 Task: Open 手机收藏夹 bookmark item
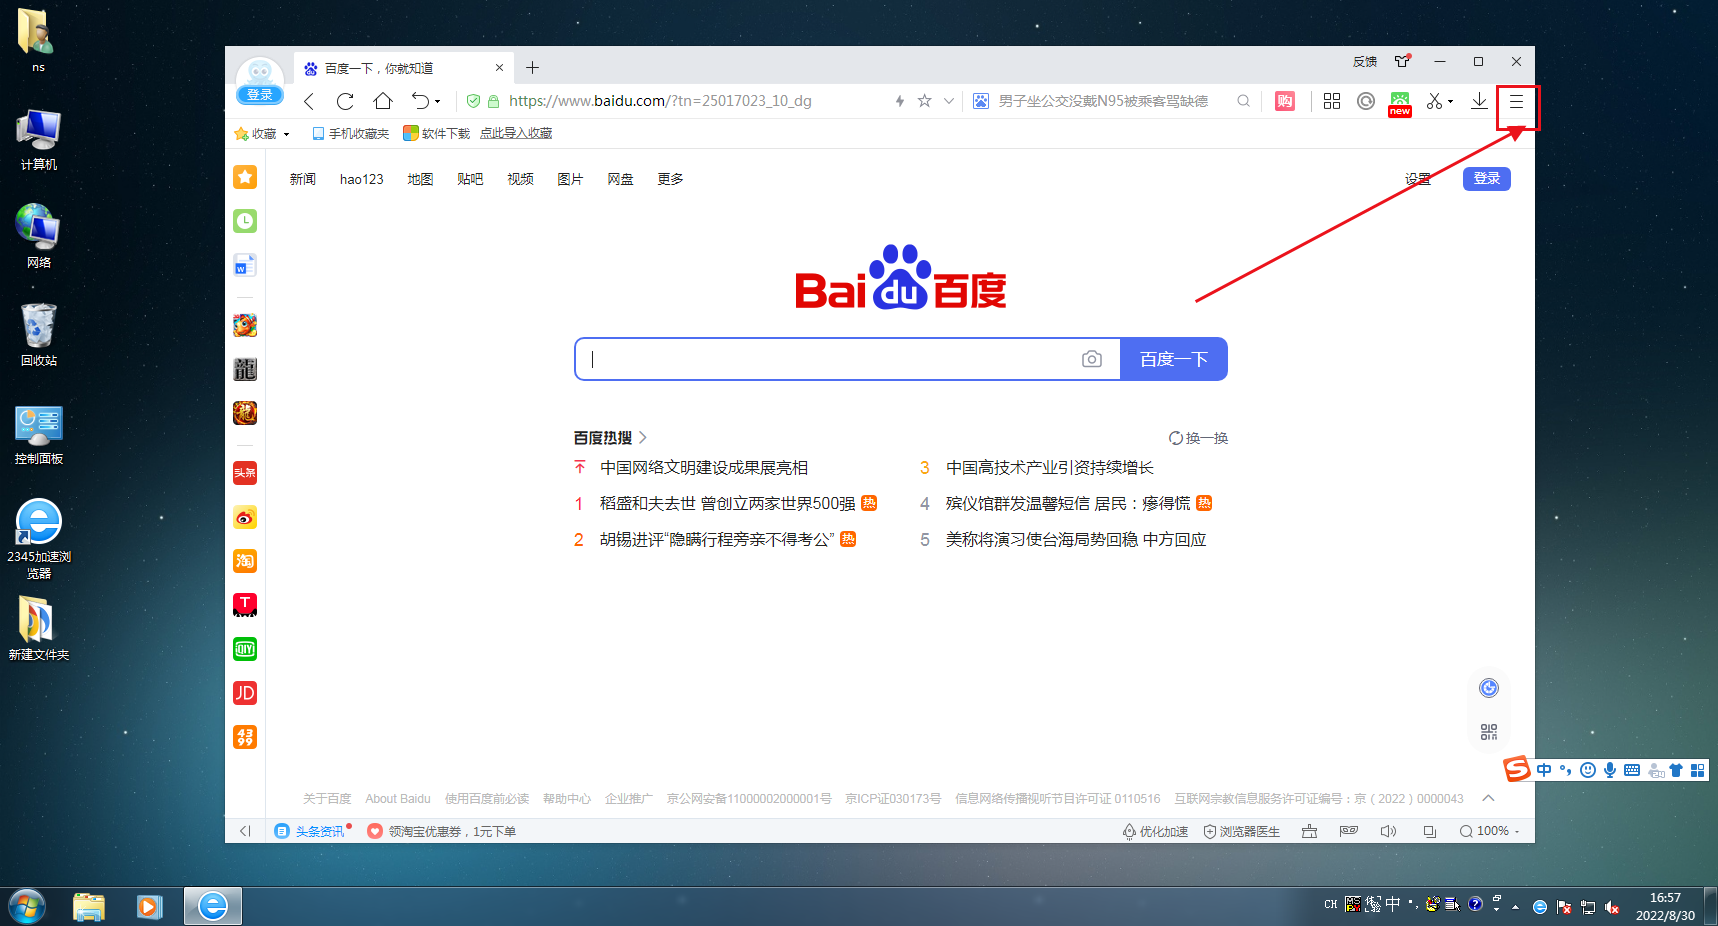tap(351, 133)
